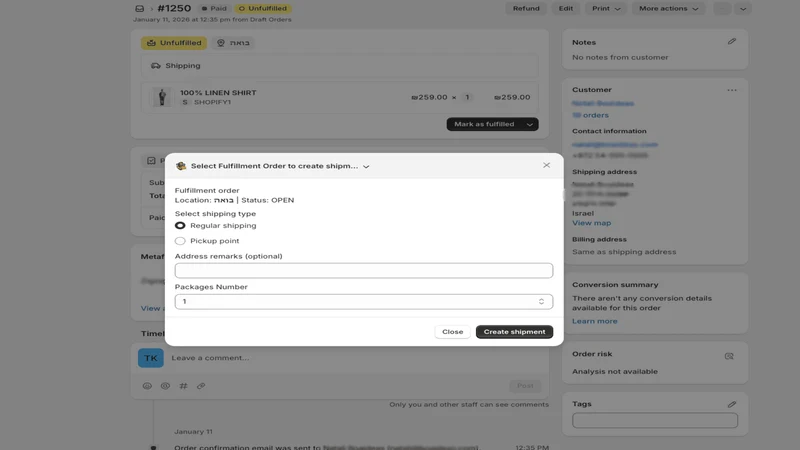The height and width of the screenshot is (450, 800).
Task: Open the More actions dropdown
Action: coord(668,8)
